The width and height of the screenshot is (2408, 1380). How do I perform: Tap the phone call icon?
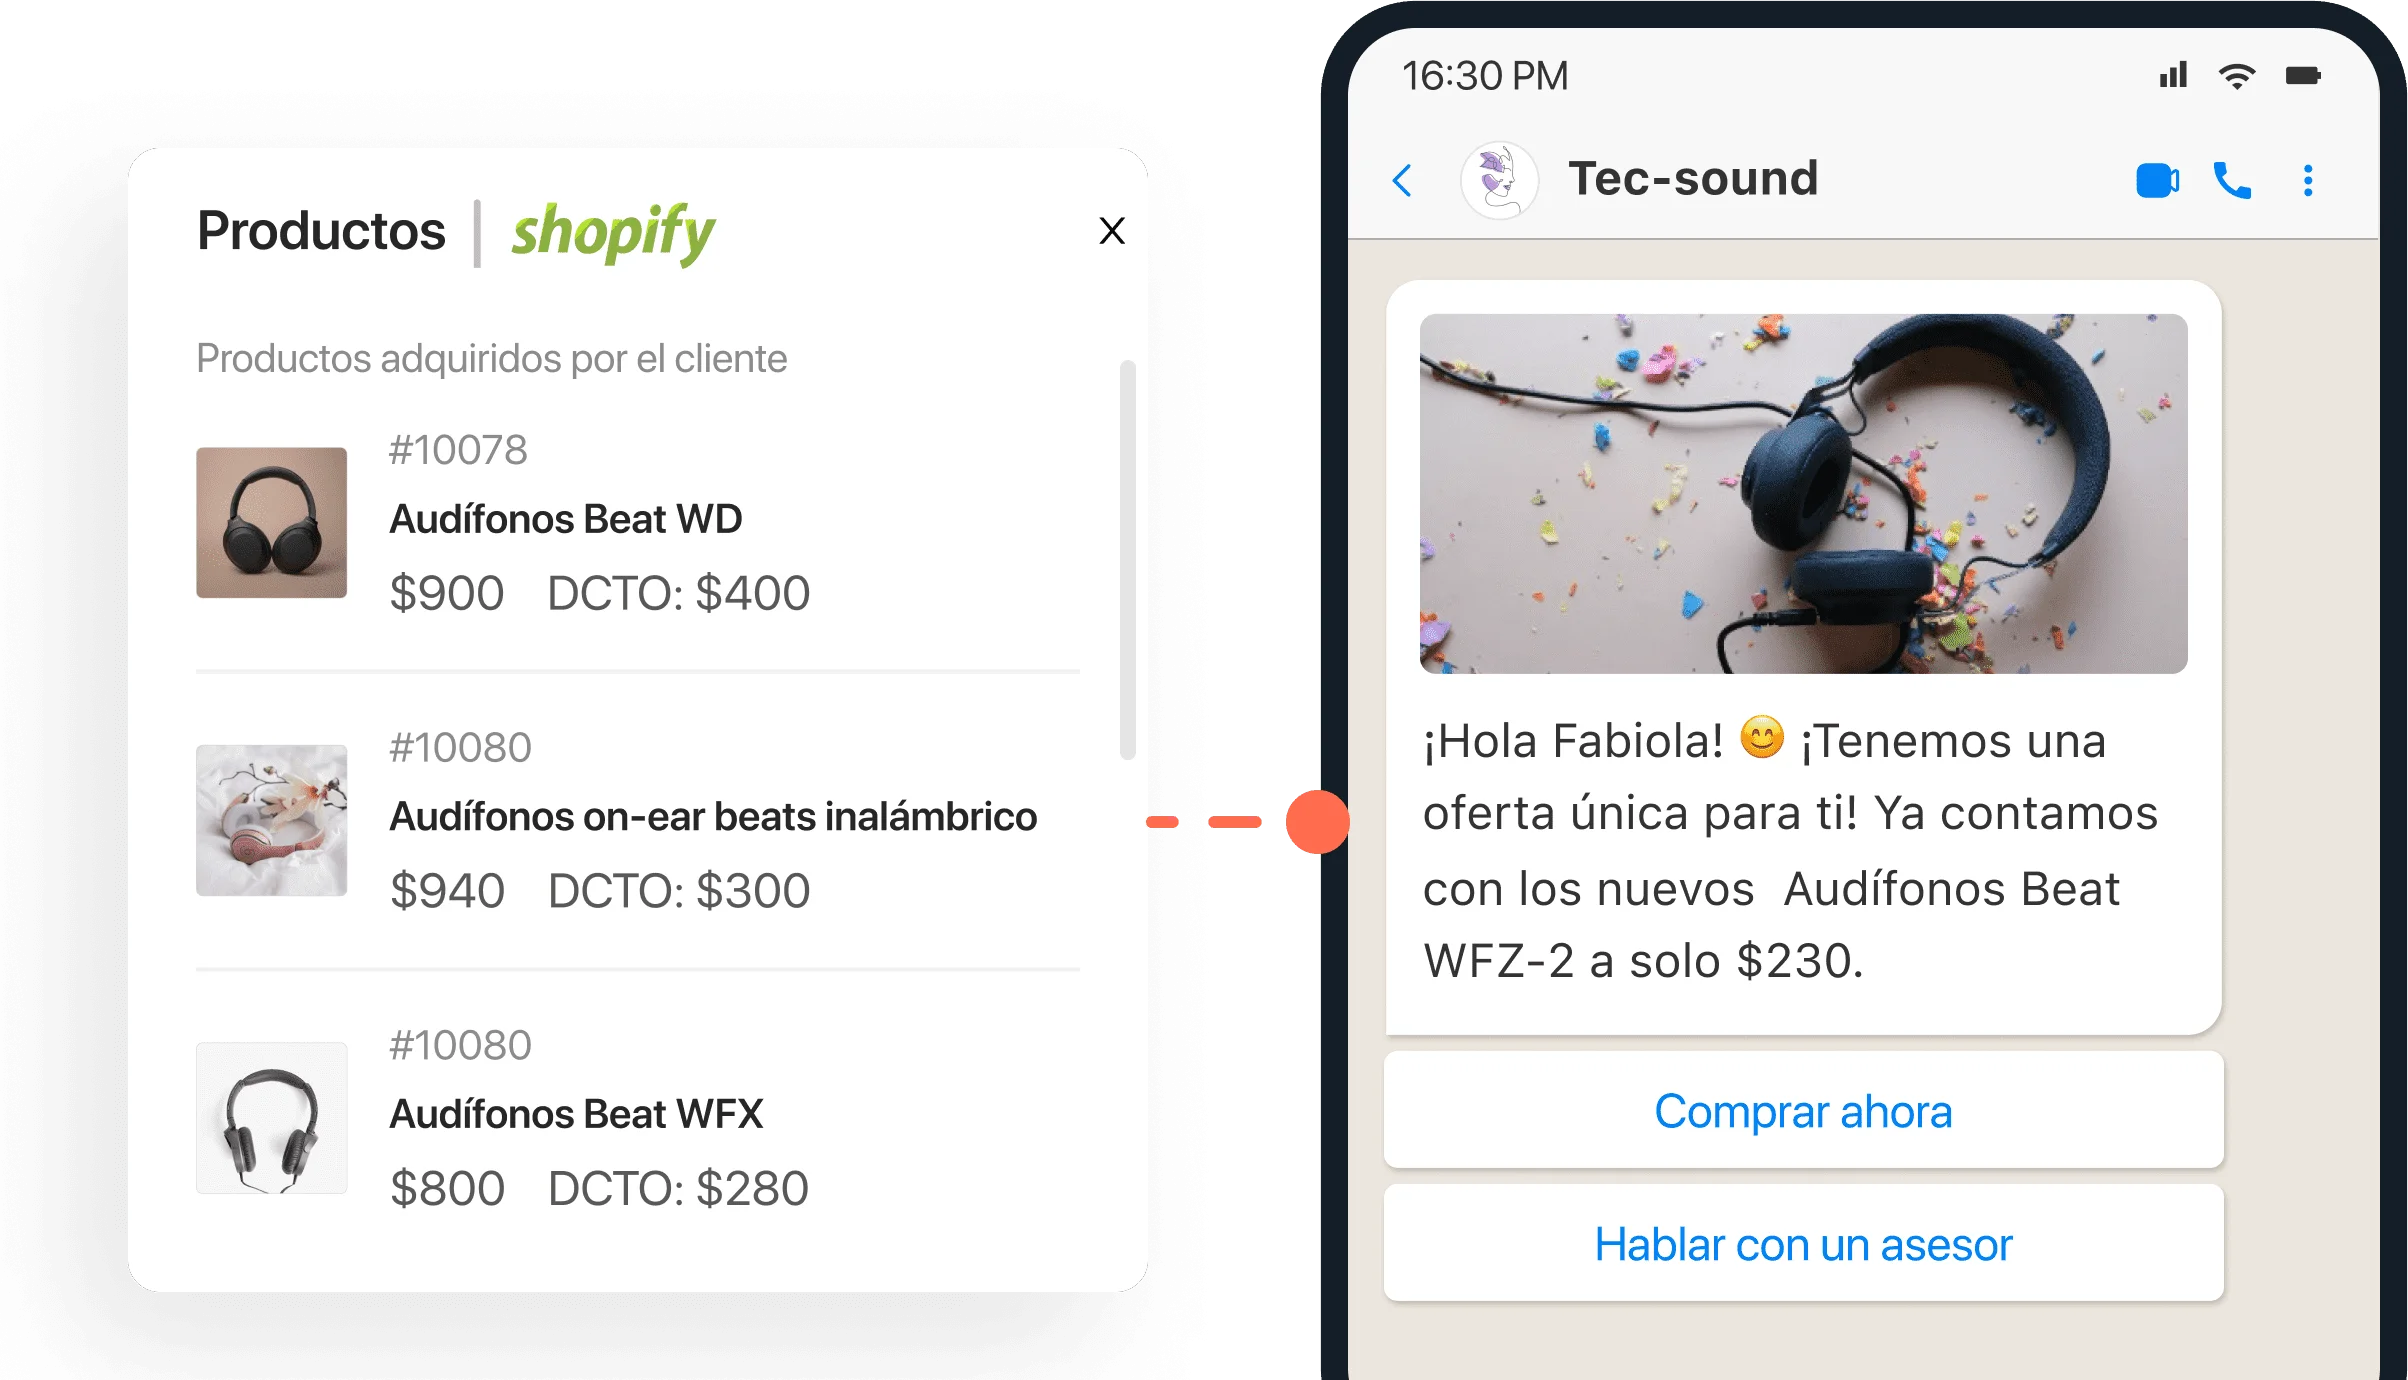click(2232, 181)
